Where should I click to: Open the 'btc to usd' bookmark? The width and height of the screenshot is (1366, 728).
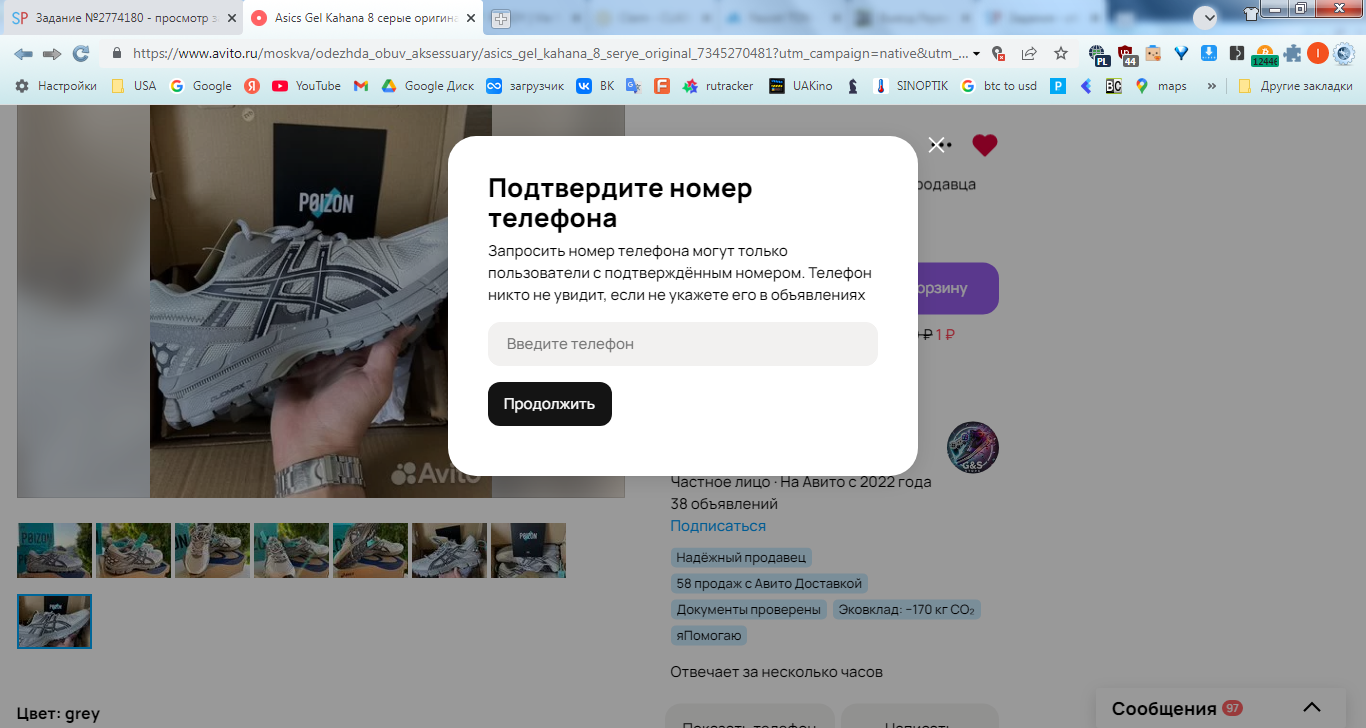pos(998,86)
